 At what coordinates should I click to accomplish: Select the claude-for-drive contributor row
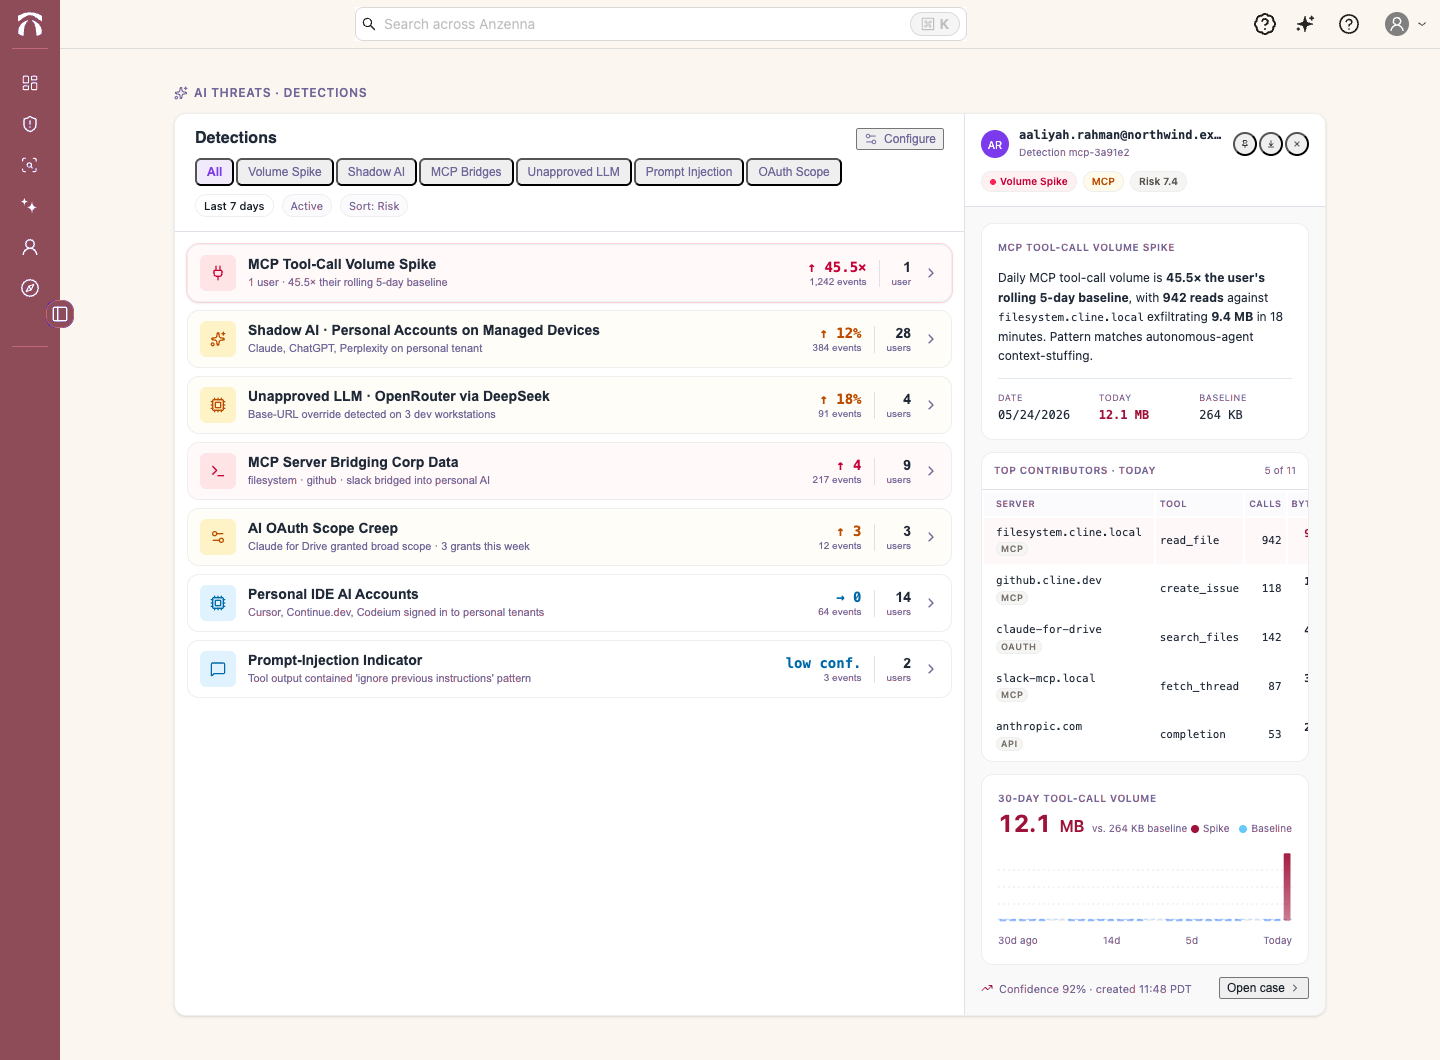1146,637
